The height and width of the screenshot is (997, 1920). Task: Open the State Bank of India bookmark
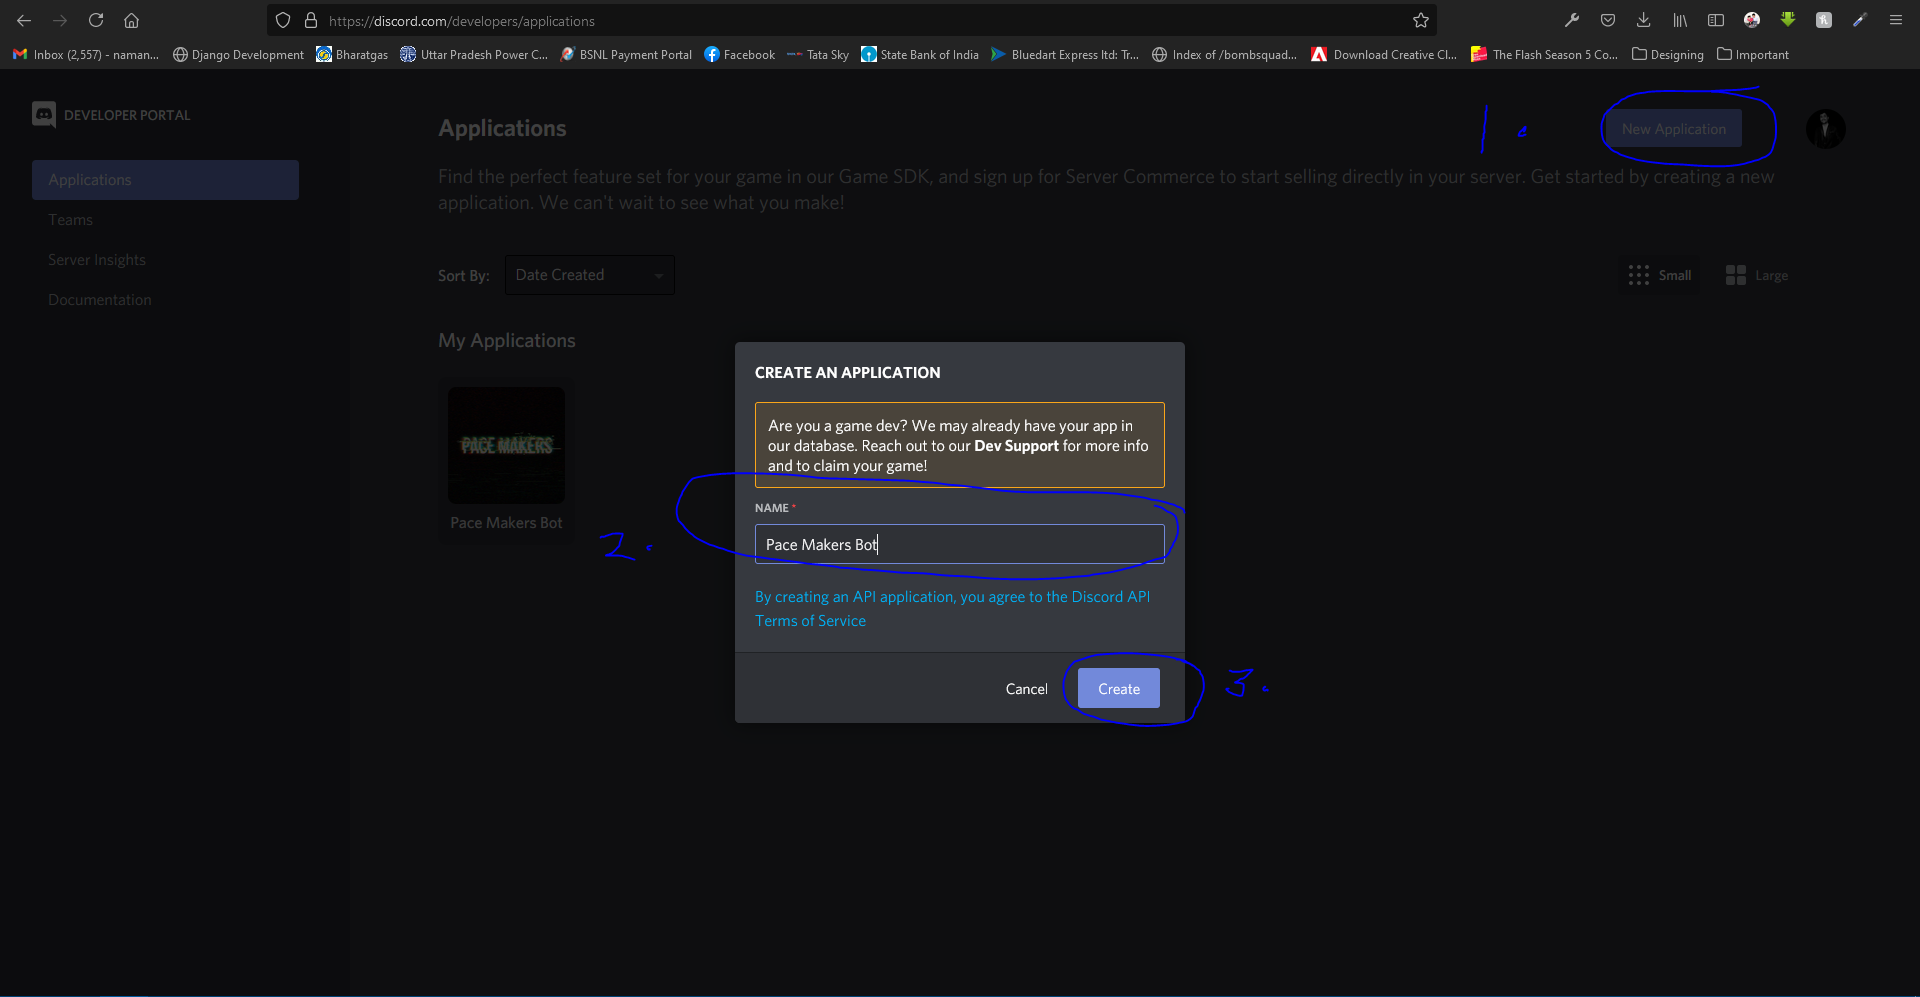click(920, 55)
